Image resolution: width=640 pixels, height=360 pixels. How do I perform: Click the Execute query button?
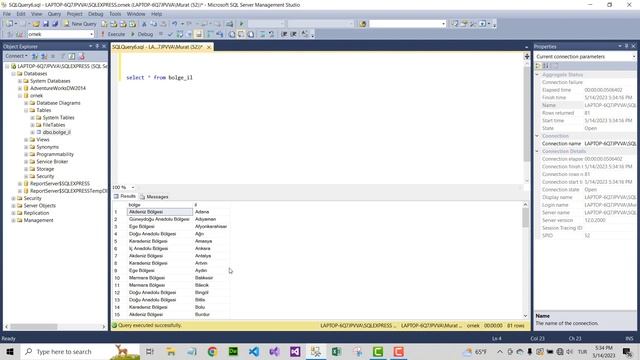113,34
